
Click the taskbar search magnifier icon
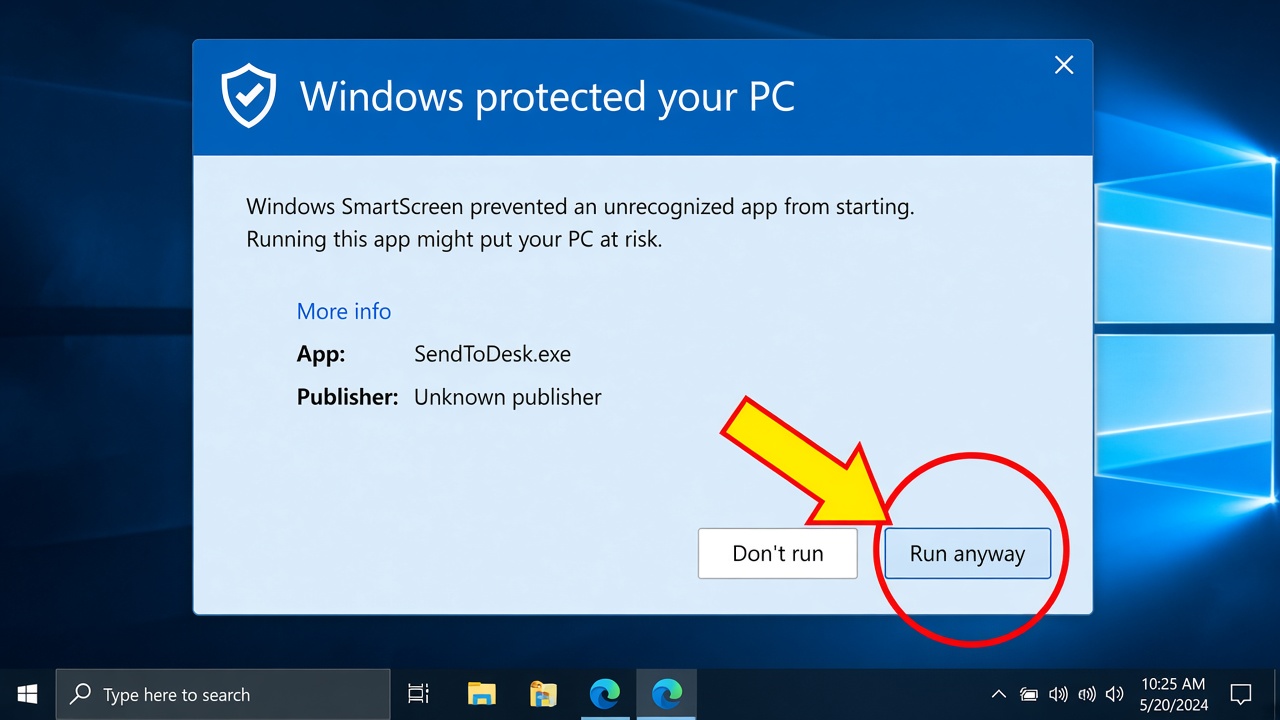coord(80,694)
